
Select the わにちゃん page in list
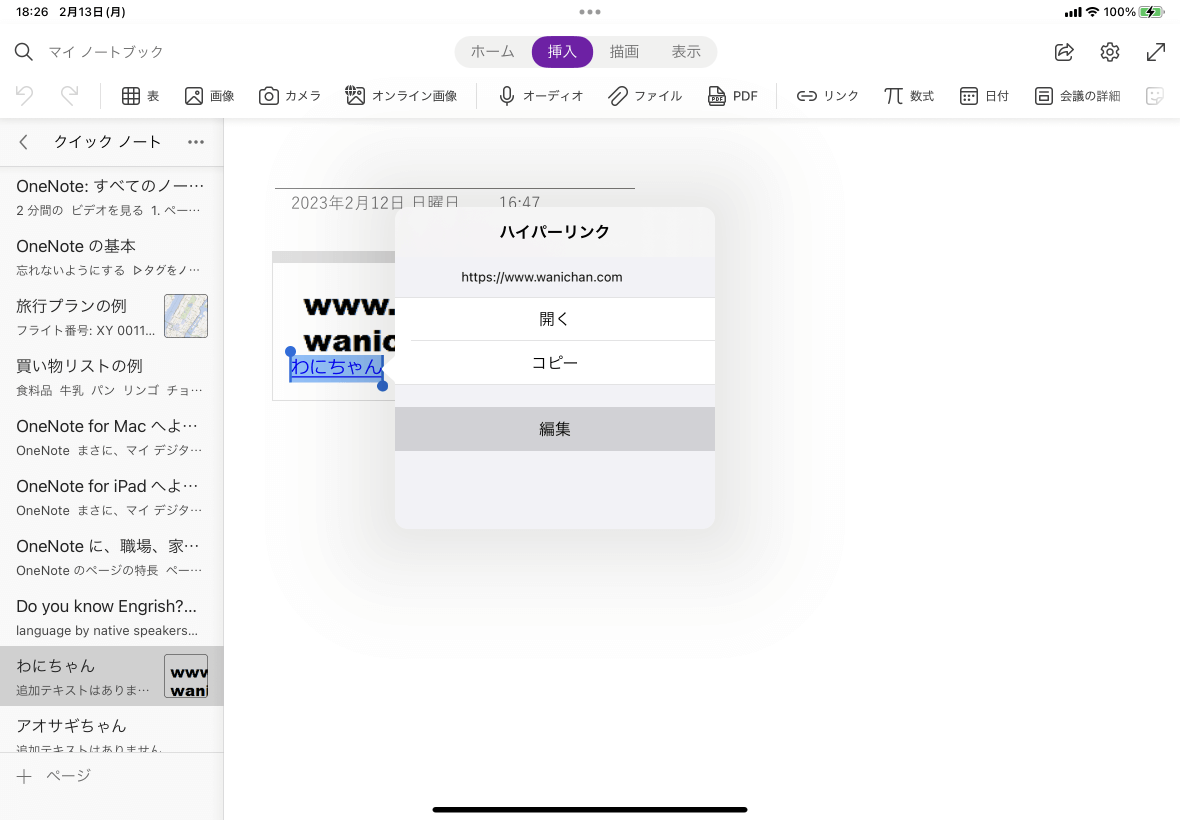(111, 676)
